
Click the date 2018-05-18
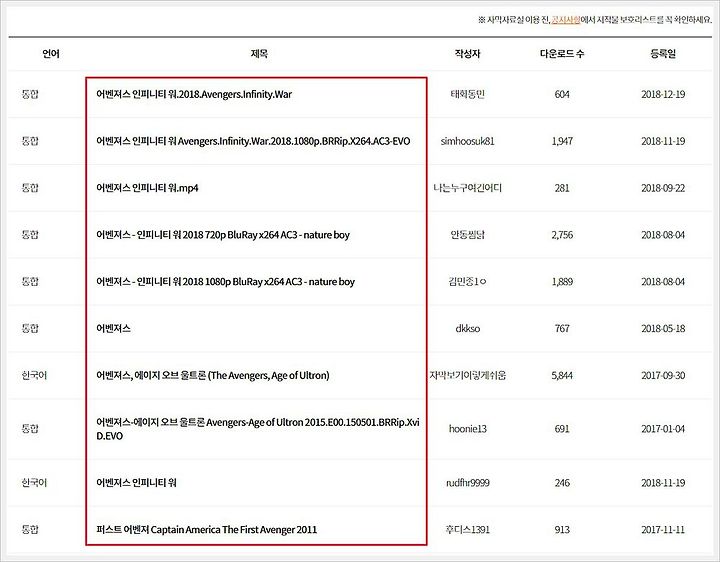pyautogui.click(x=663, y=329)
